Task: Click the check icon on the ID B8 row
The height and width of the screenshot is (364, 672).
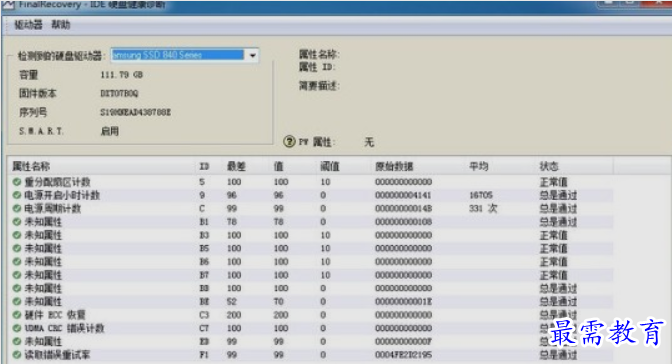Action: click(x=17, y=288)
